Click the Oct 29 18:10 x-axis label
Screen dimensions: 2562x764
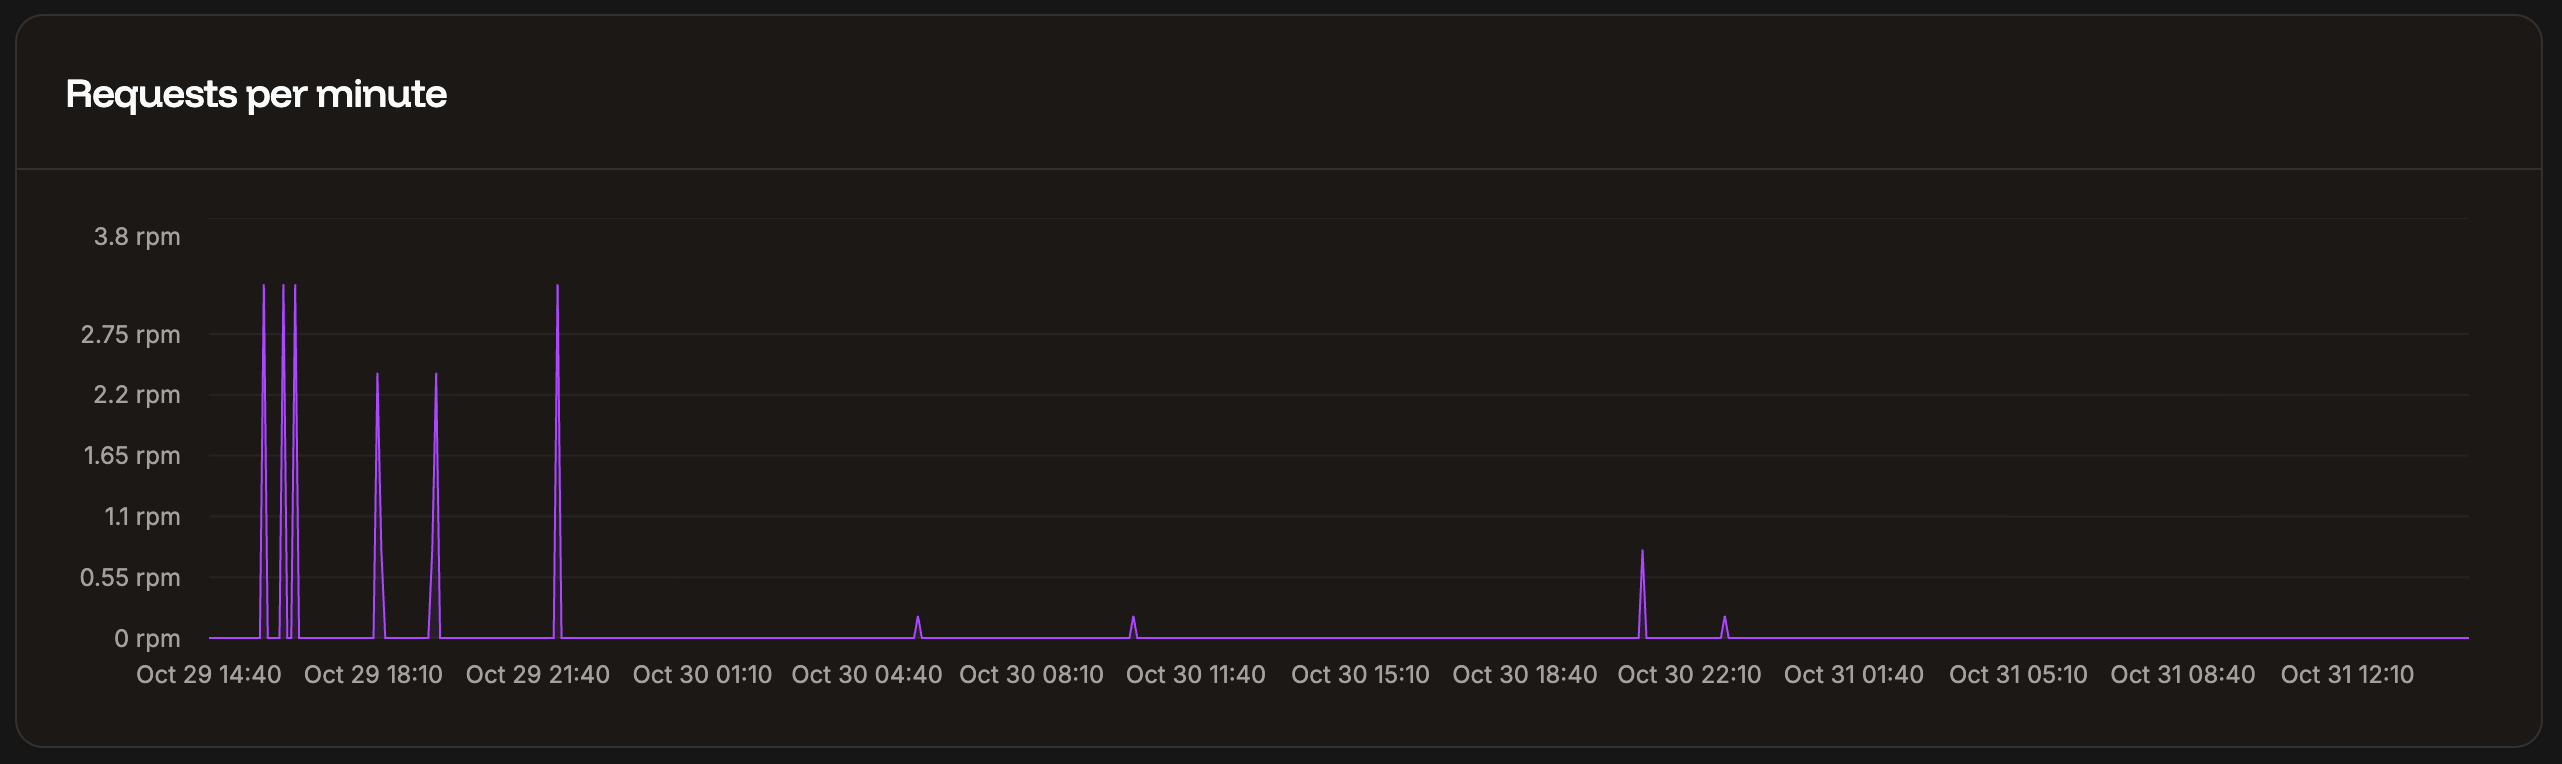click(373, 675)
